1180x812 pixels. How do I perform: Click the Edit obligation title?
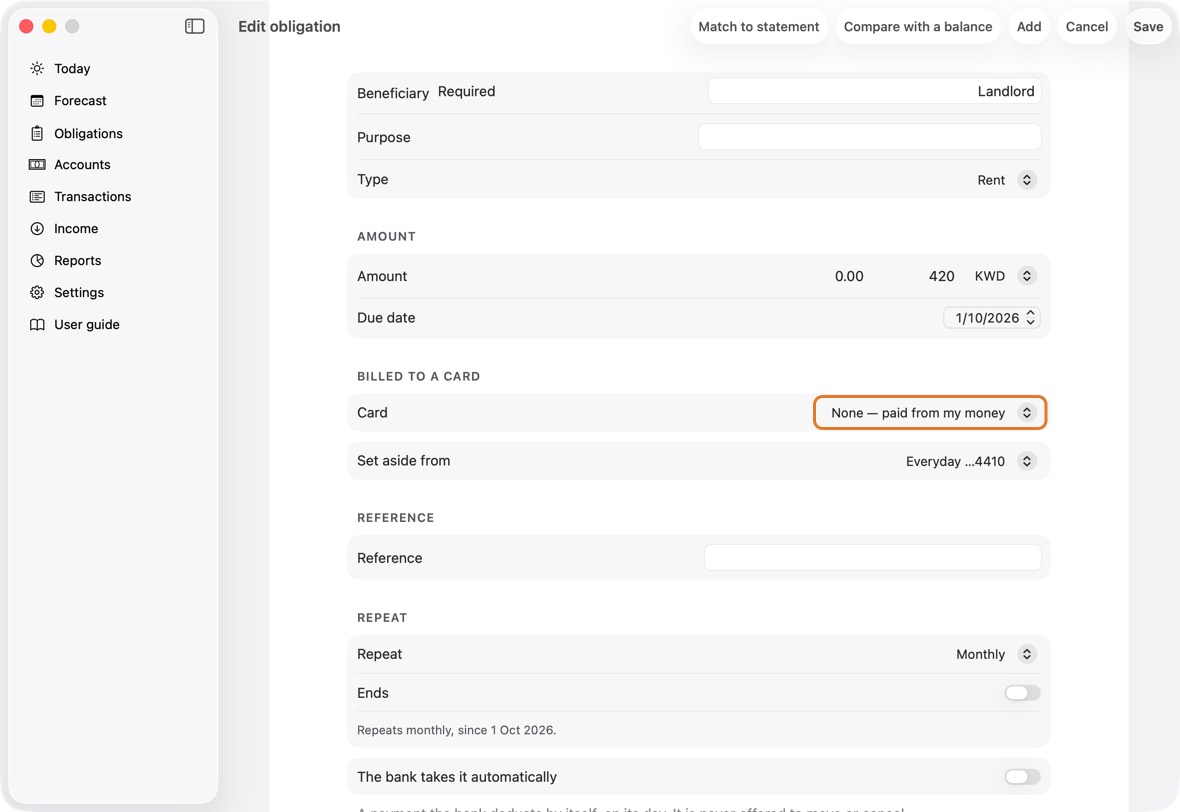(x=289, y=26)
